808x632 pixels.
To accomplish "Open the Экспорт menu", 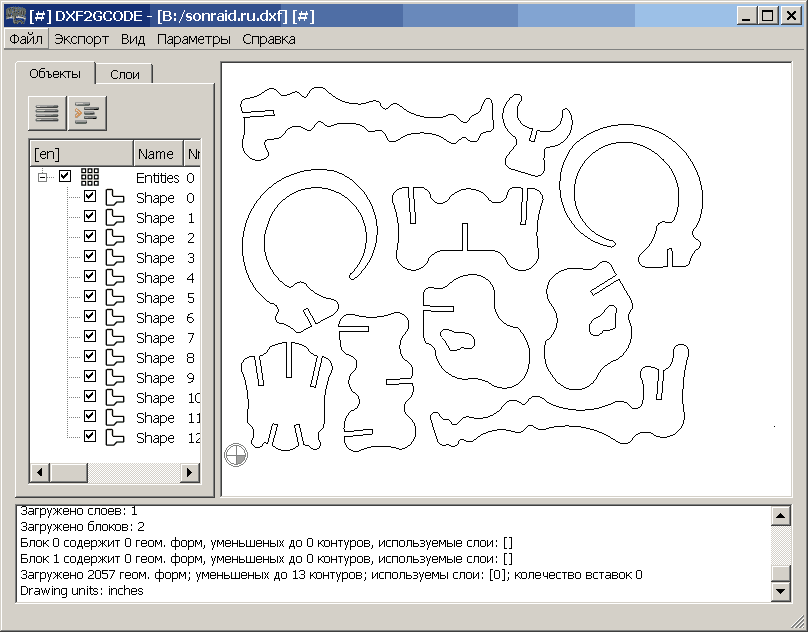I will pos(81,39).
